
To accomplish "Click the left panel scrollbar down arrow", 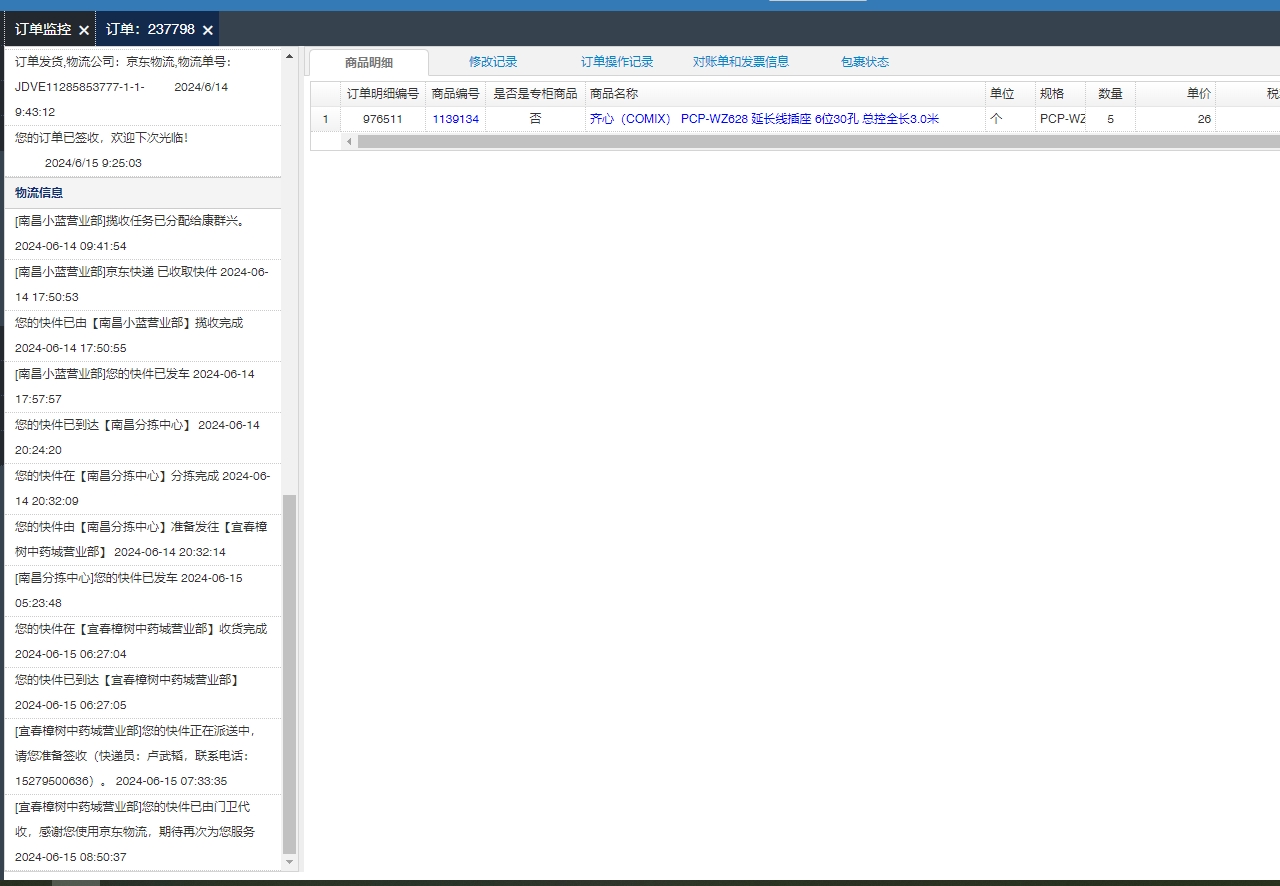I will click(x=290, y=862).
